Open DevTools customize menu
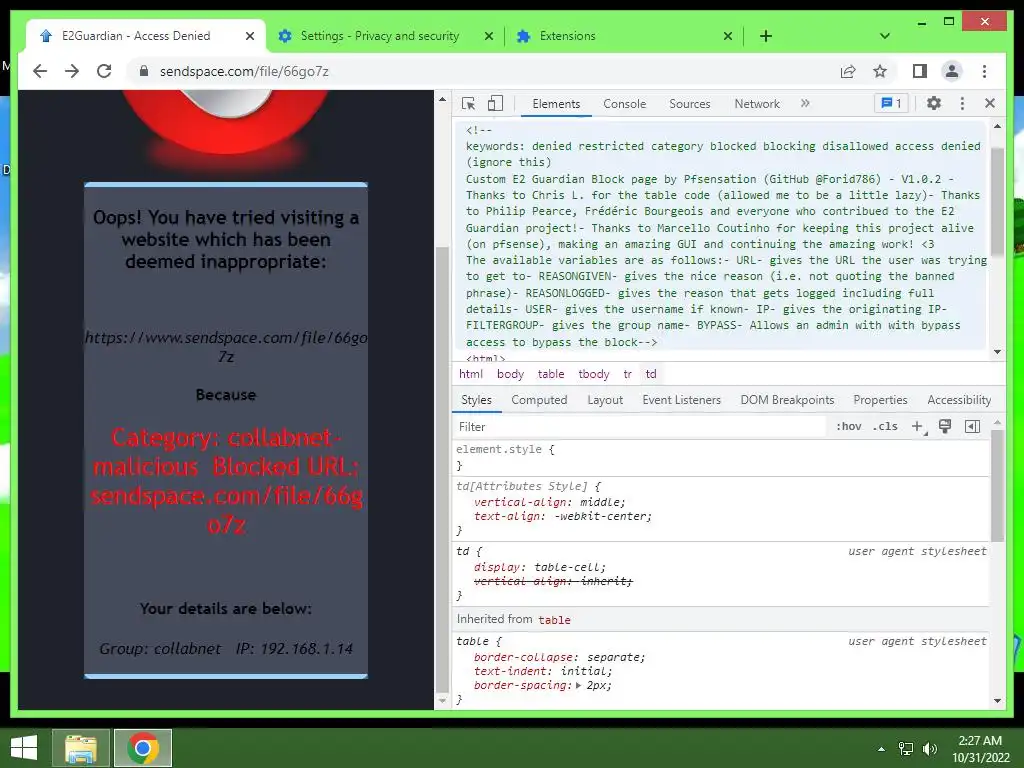This screenshot has width=1024, height=768. pos(962,103)
